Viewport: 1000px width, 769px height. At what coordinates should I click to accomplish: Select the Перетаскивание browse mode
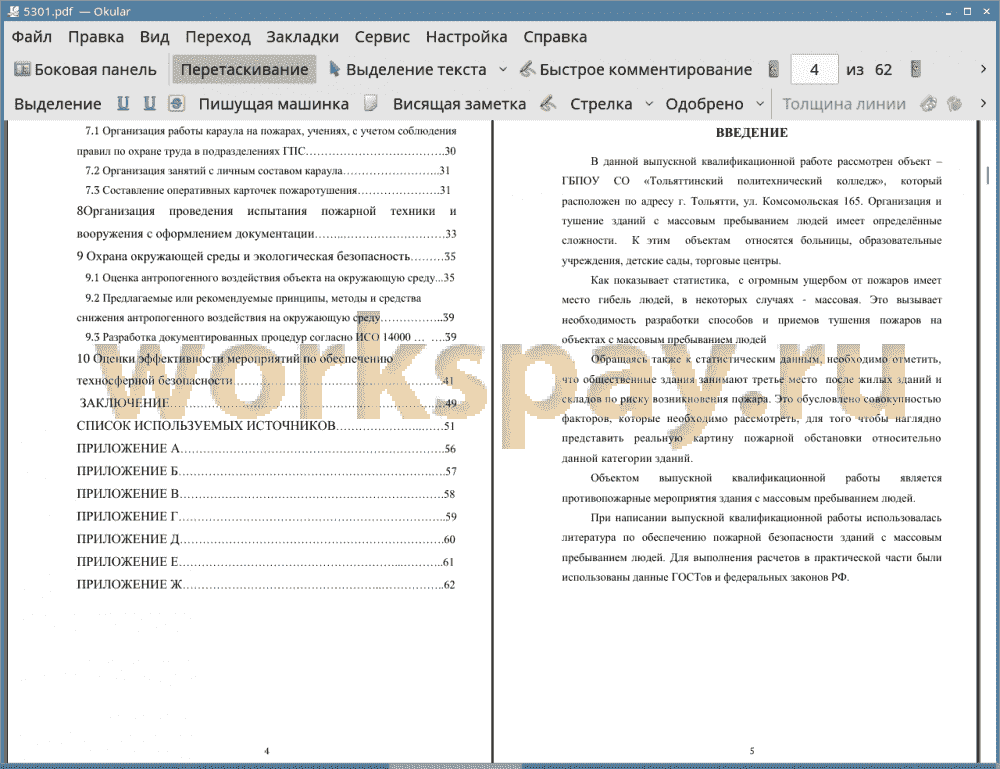(x=244, y=70)
